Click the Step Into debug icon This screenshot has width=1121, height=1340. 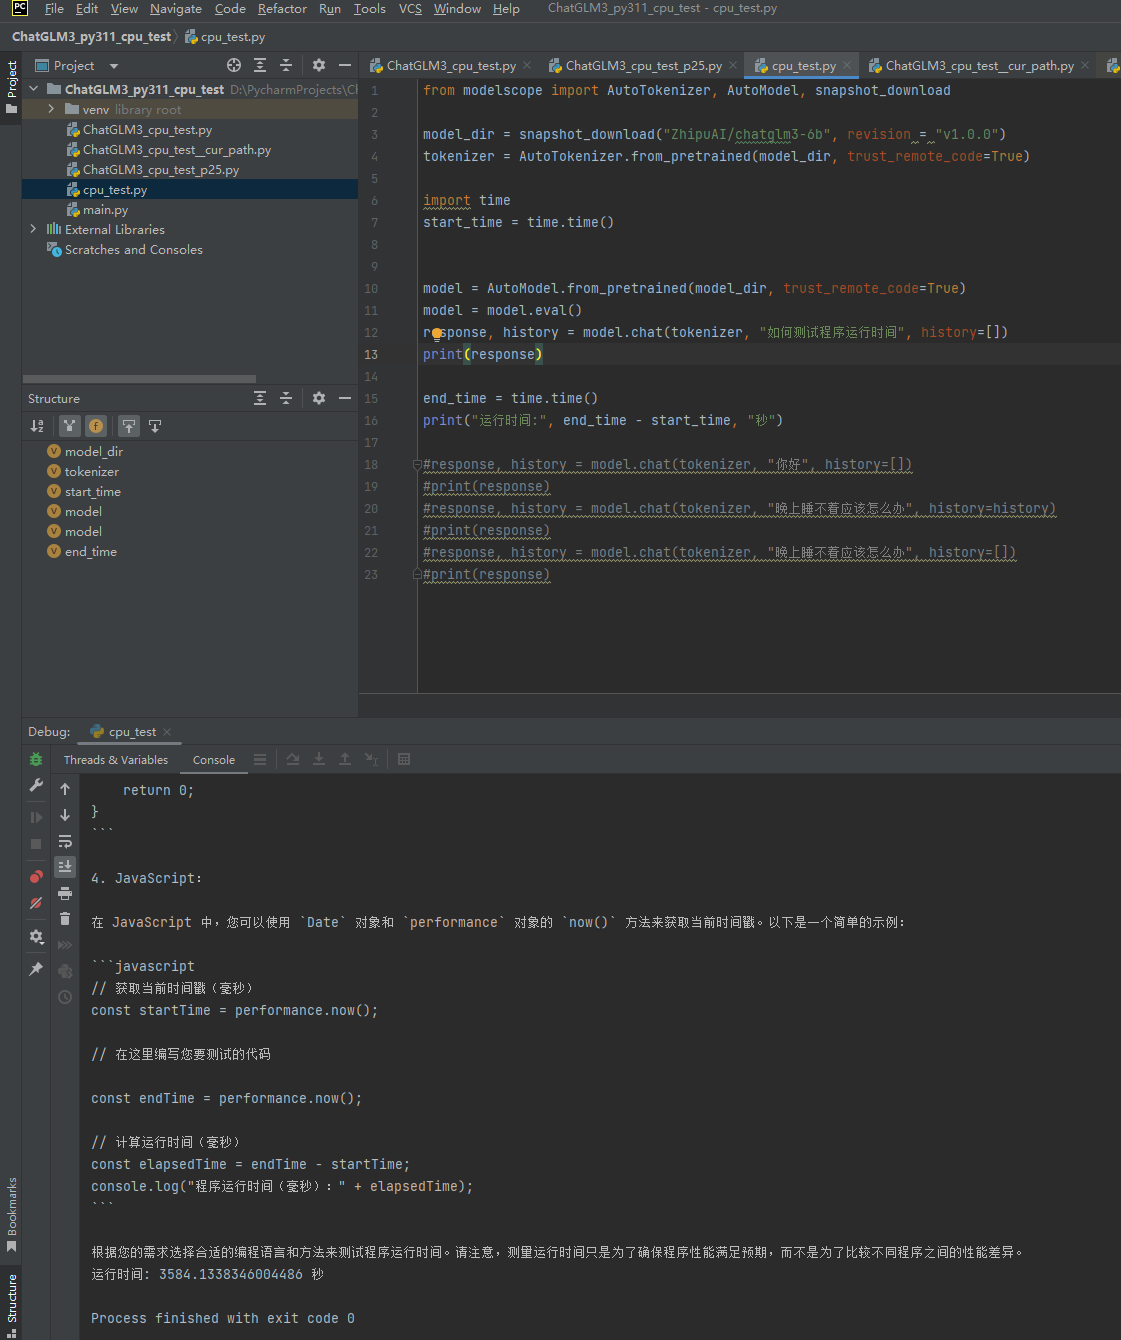319,760
